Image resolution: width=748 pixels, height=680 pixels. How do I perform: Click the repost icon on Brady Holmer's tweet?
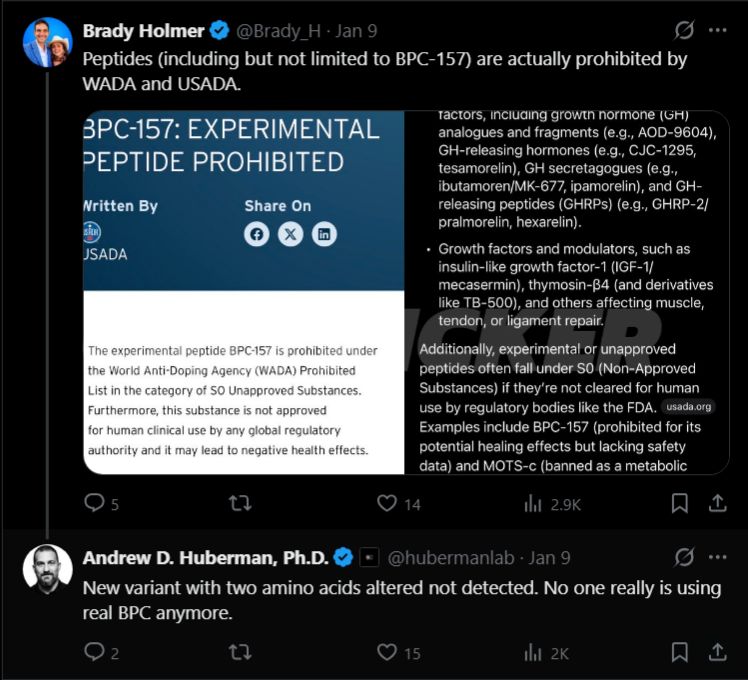[x=240, y=504]
